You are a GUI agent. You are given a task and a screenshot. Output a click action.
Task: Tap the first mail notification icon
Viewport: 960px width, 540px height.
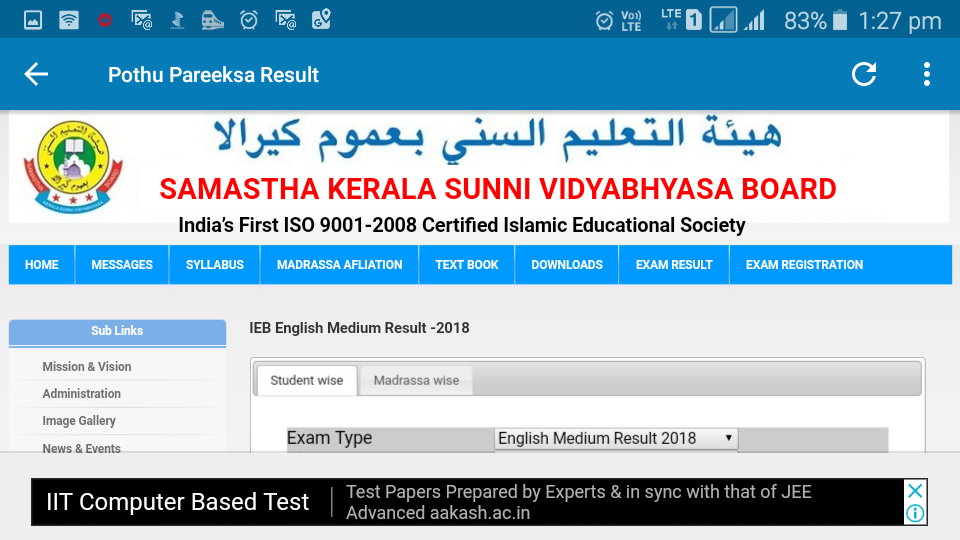pos(141,20)
